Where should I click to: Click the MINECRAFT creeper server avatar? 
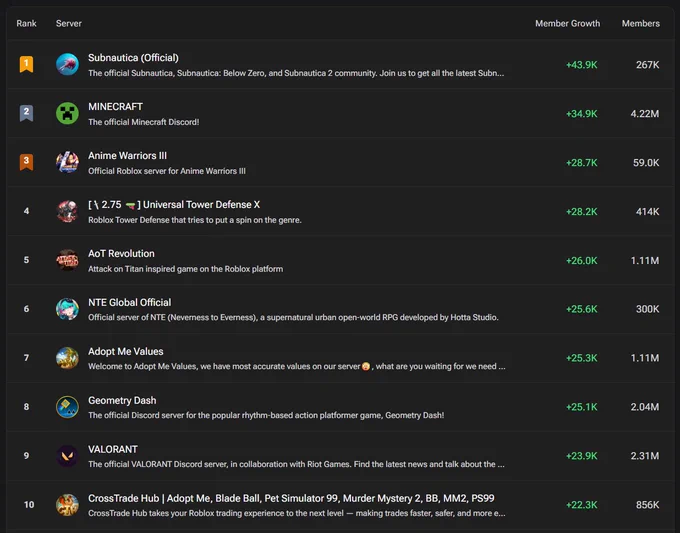pos(67,113)
